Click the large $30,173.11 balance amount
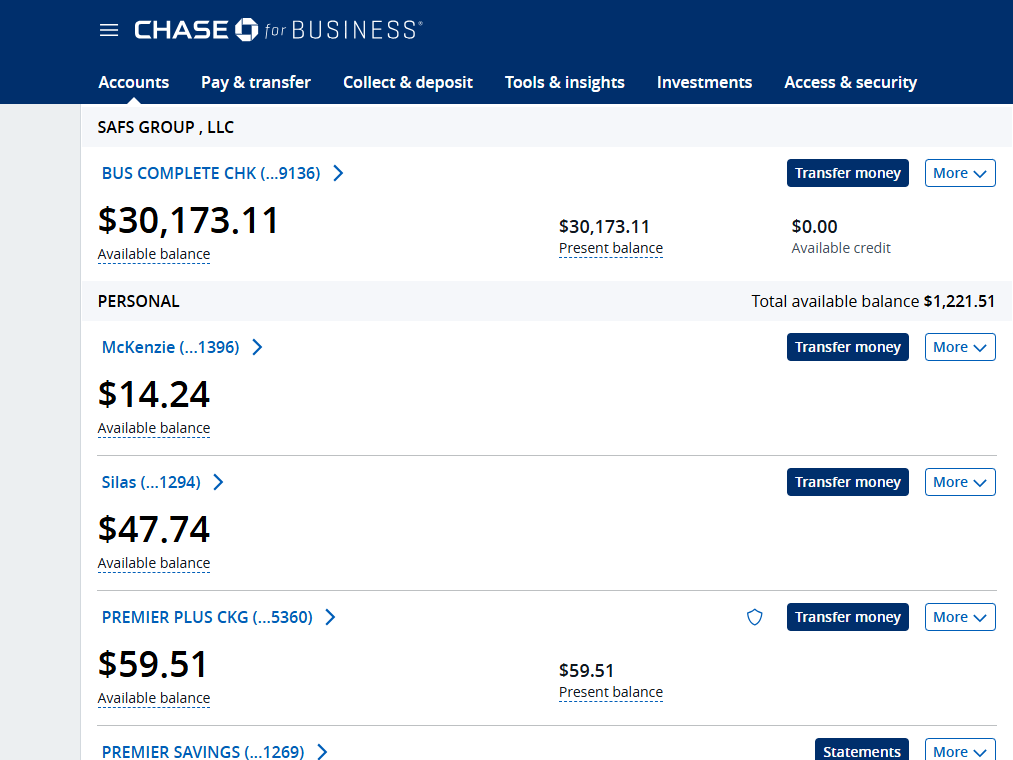1013x760 pixels. pyautogui.click(x=188, y=220)
